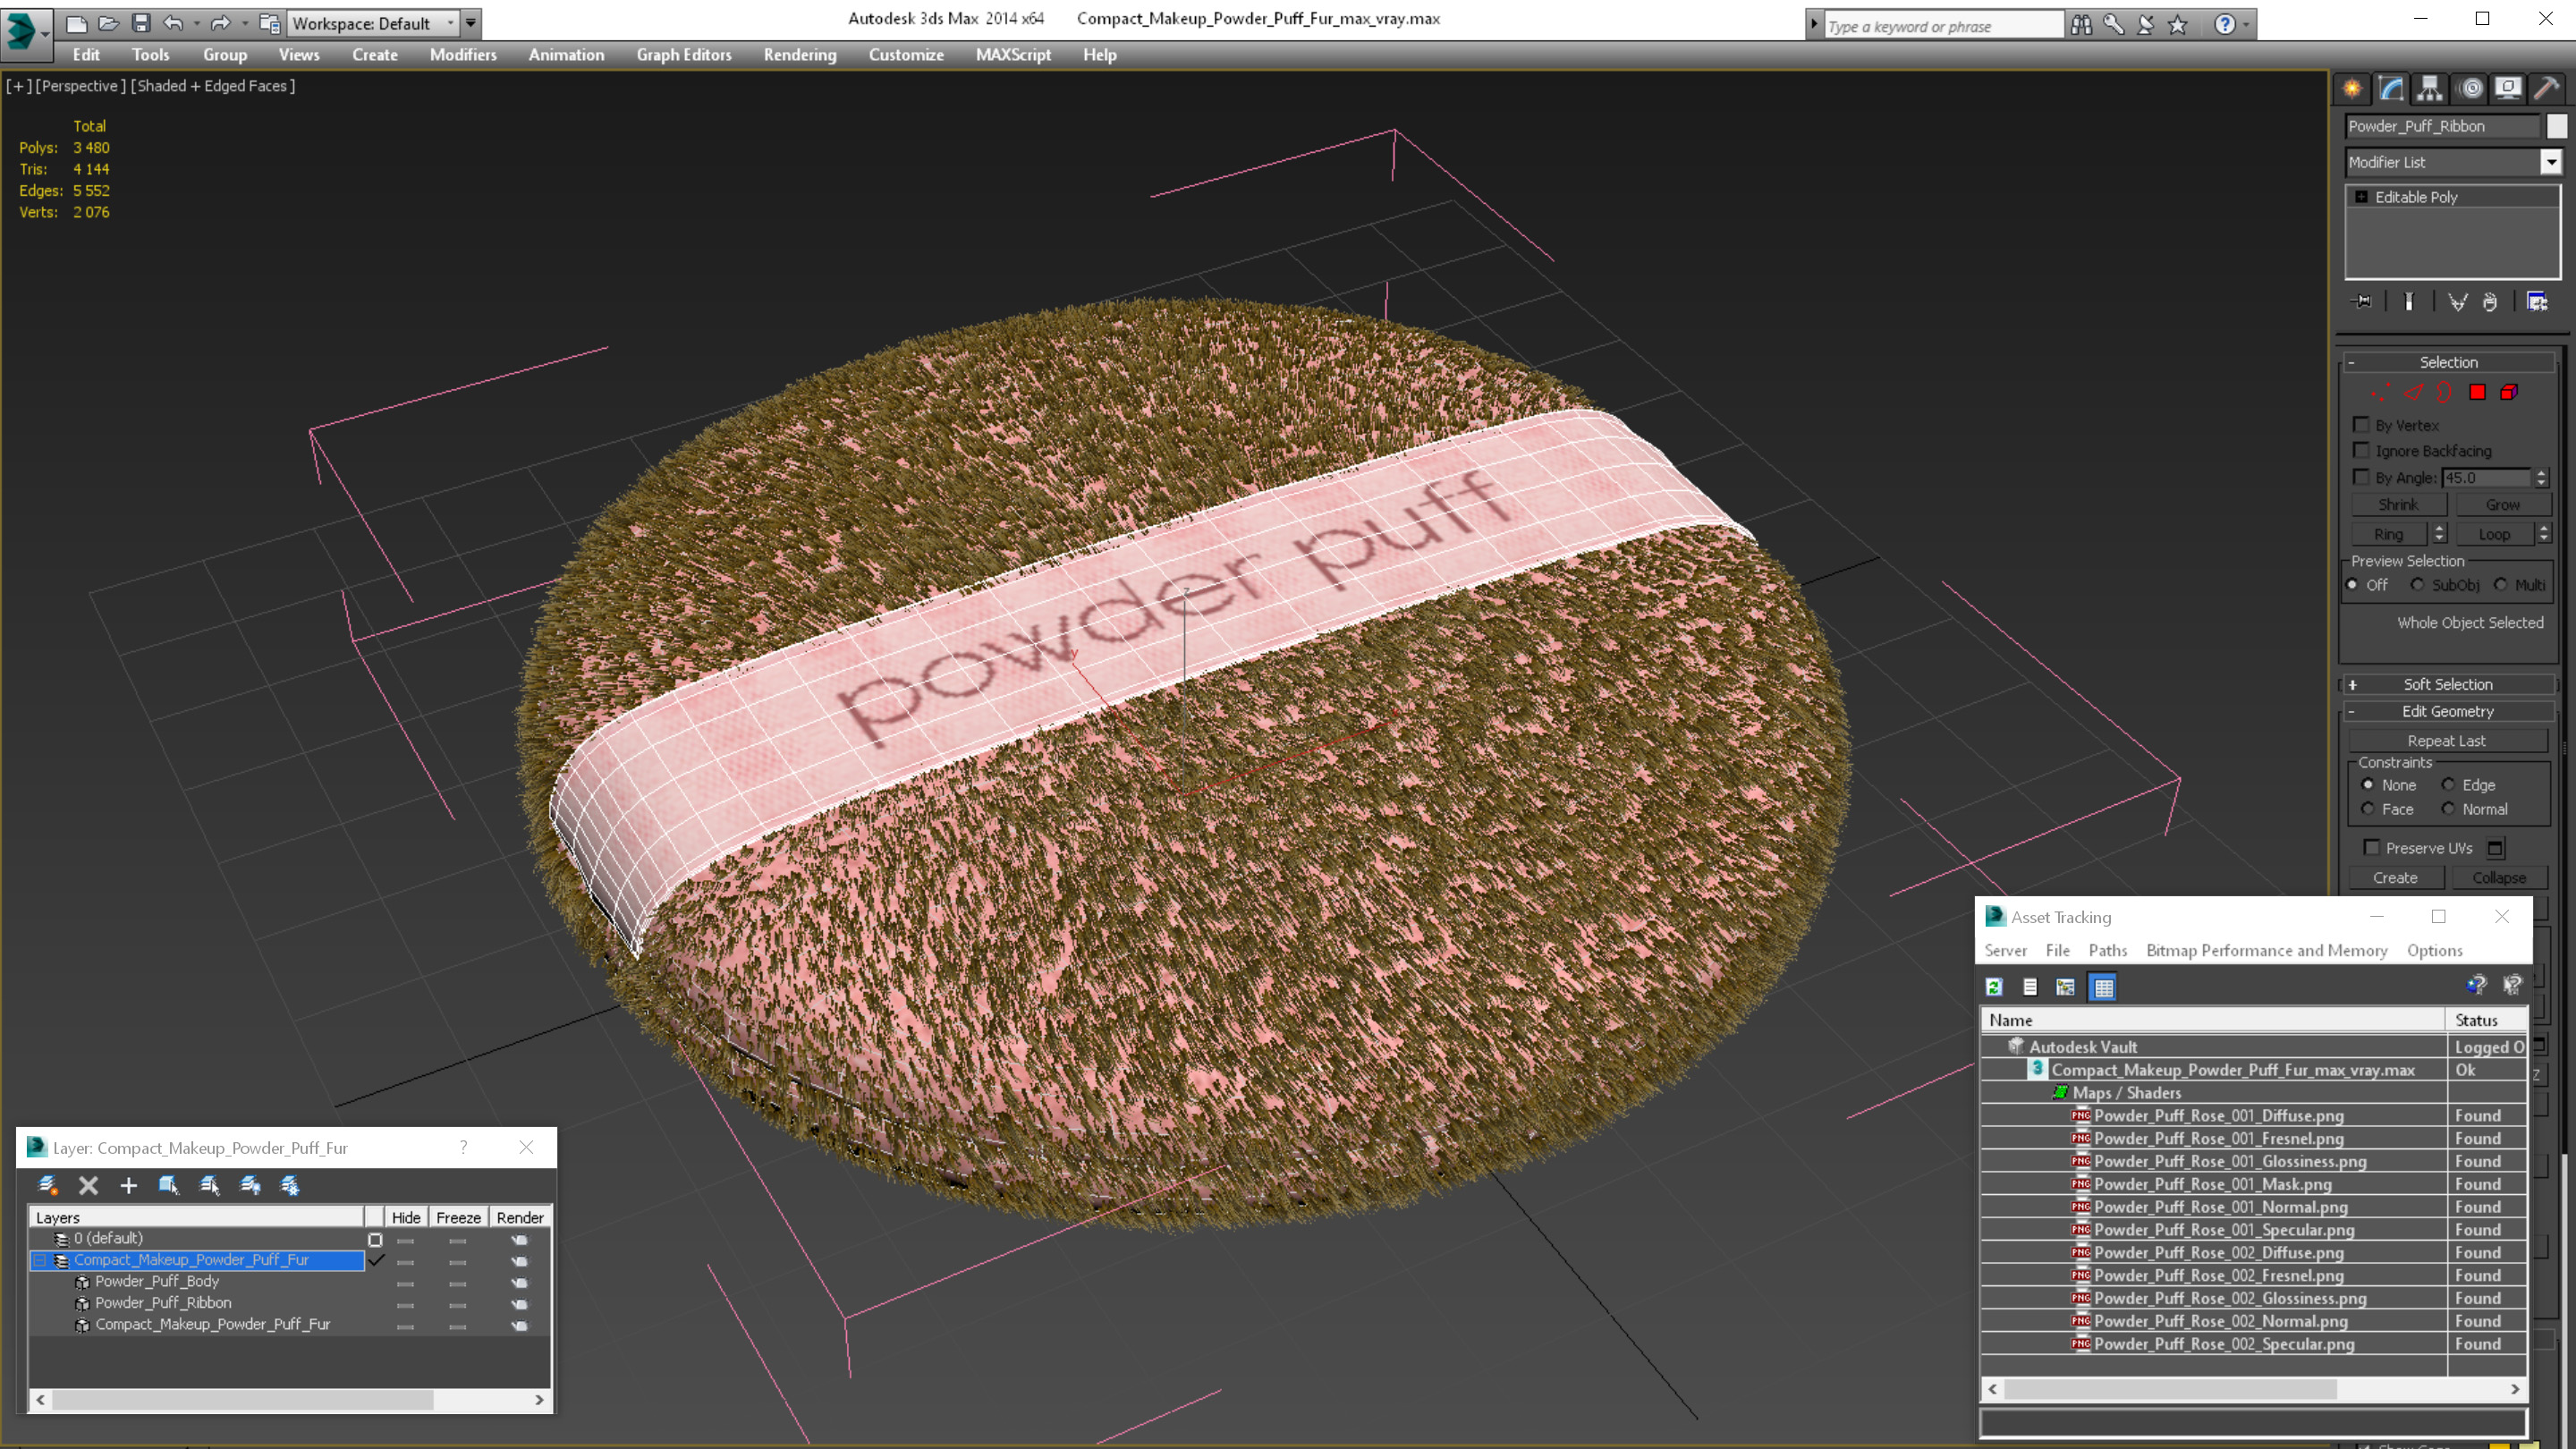Open the Workspace Default dropdown
The image size is (2576, 1449).
370,23
